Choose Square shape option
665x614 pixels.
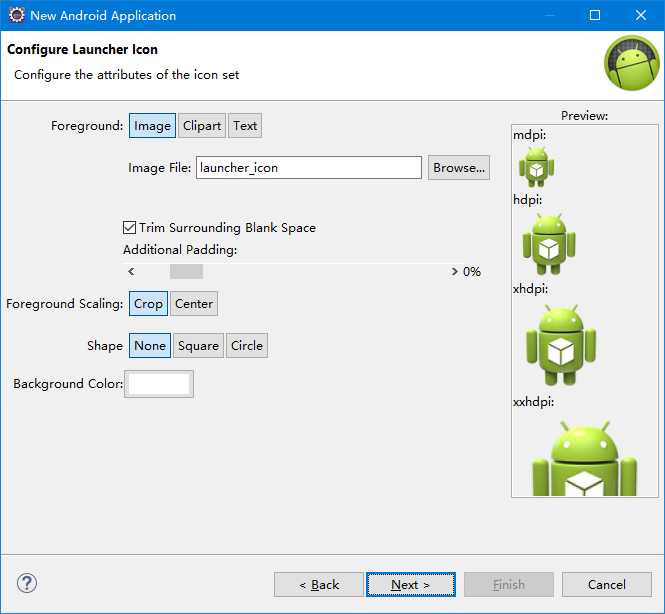[198, 346]
